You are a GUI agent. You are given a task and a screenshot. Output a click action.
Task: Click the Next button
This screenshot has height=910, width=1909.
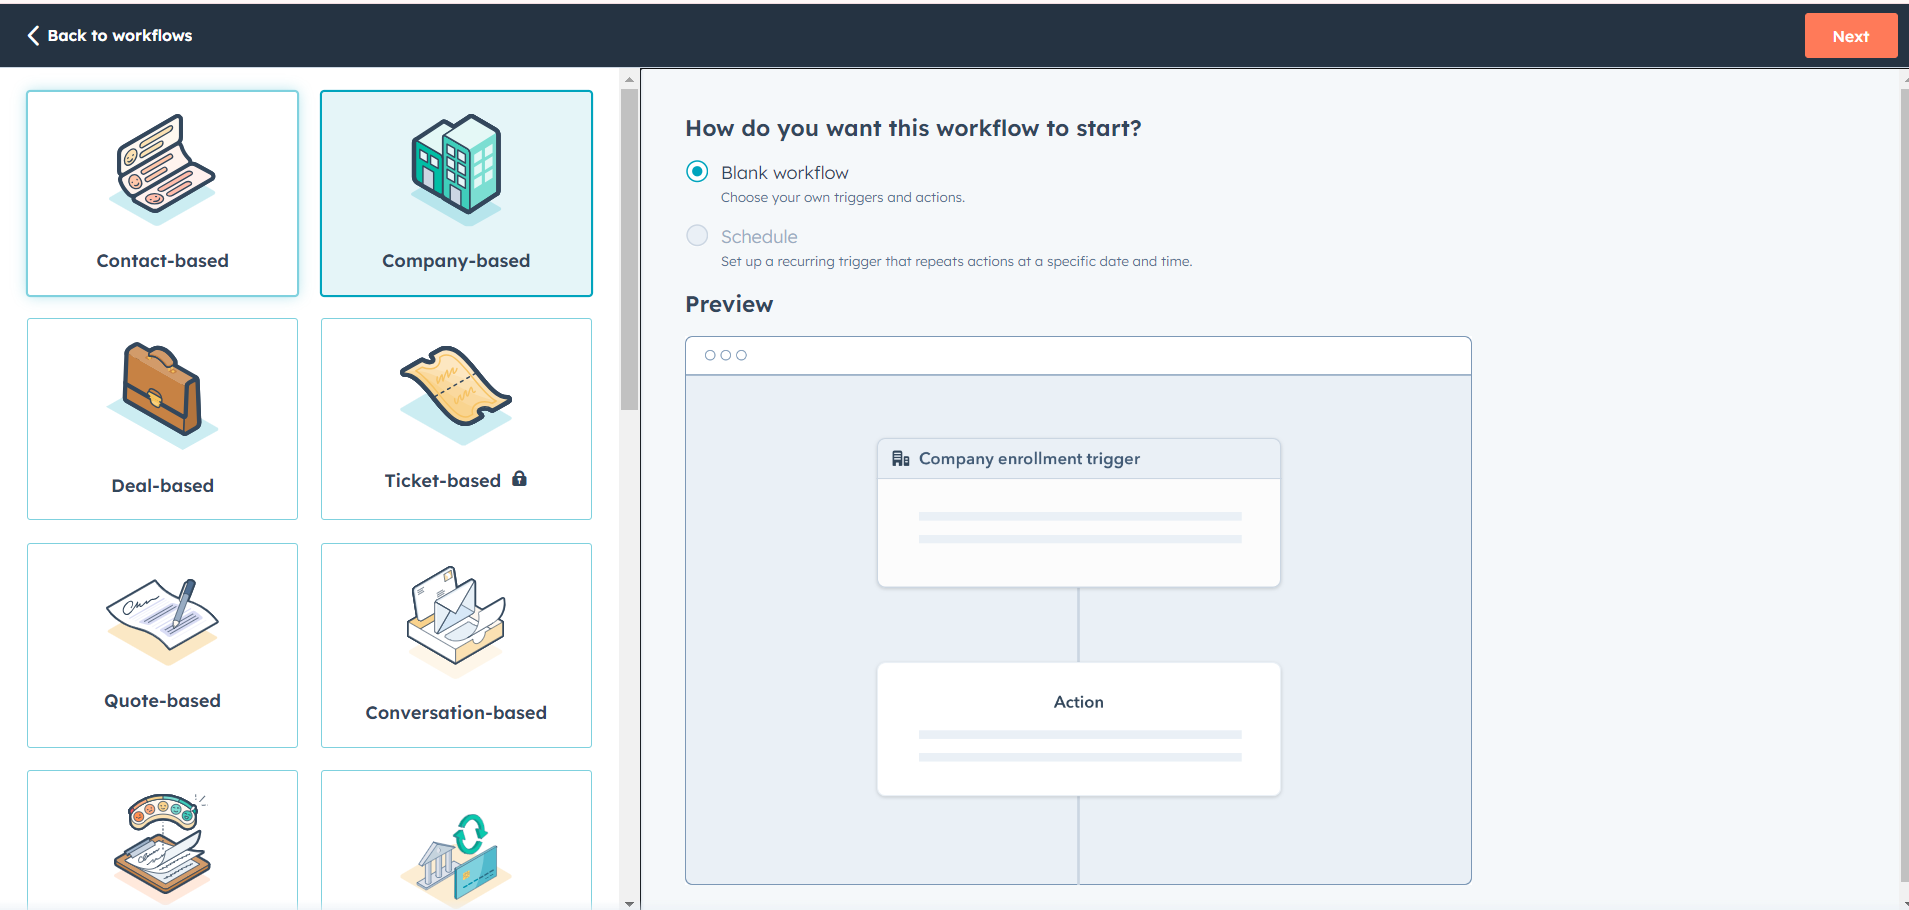(x=1849, y=36)
